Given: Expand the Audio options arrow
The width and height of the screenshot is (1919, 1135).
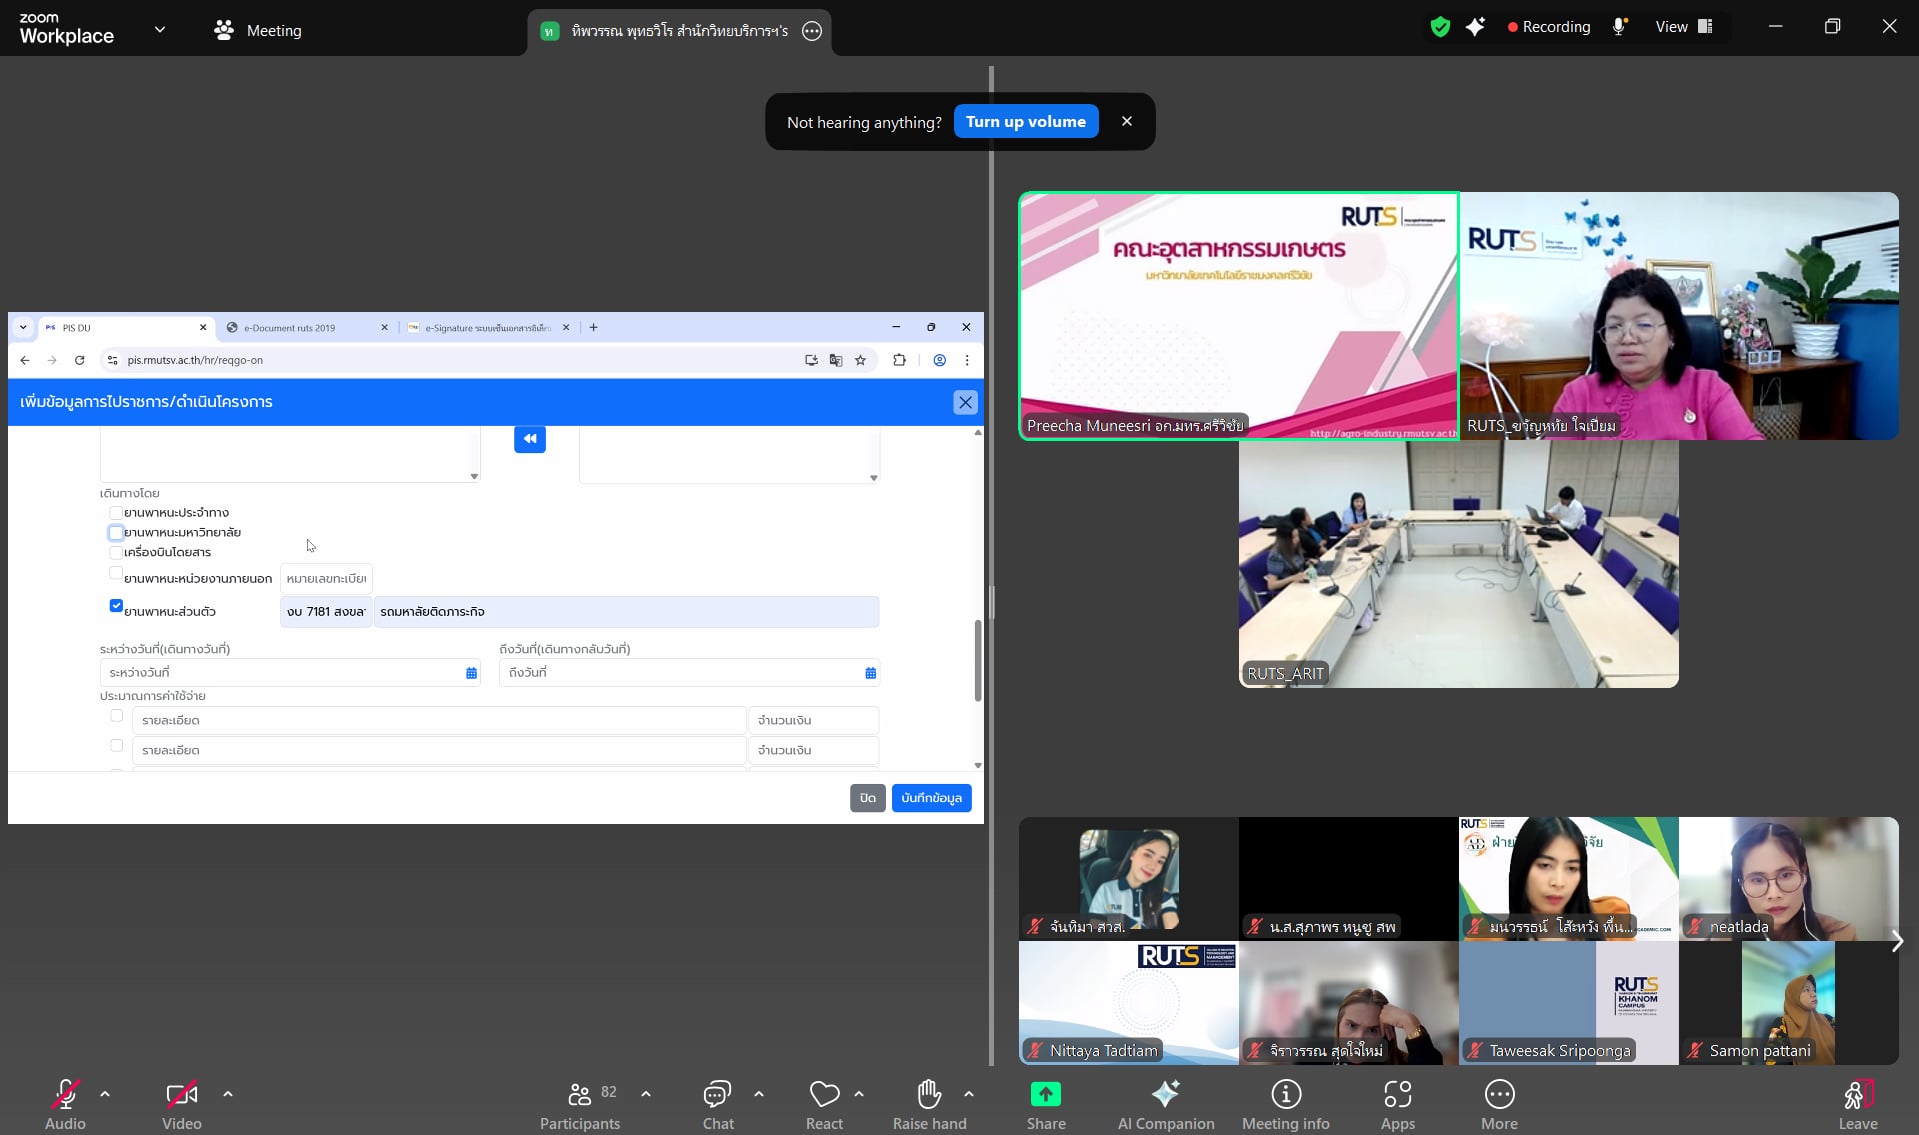Looking at the screenshot, I should [105, 1094].
